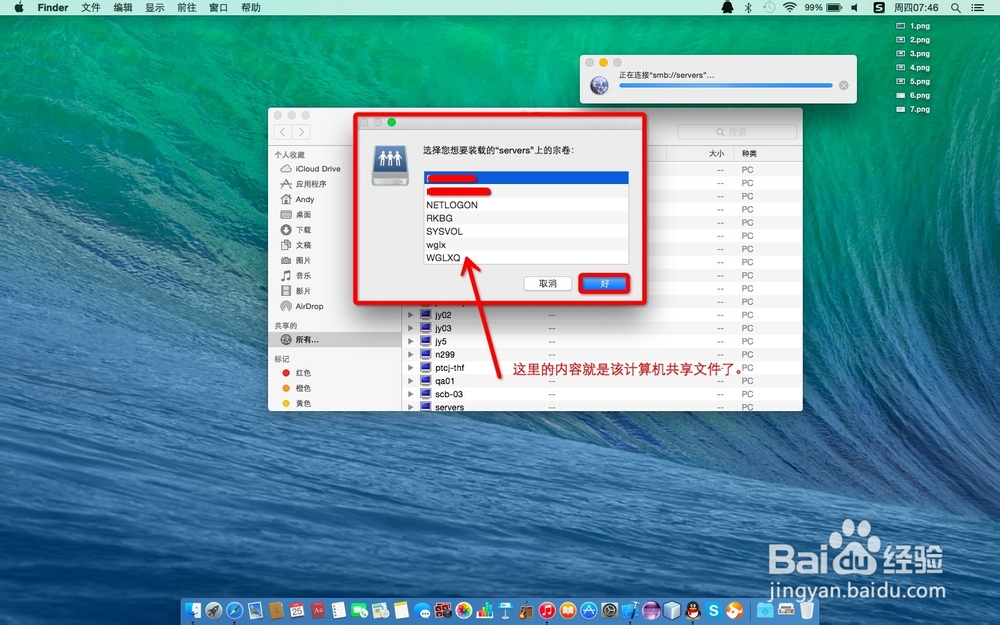The height and width of the screenshot is (625, 1000).
Task: Cancel the smb://servers connection progress
Action: 843,85
